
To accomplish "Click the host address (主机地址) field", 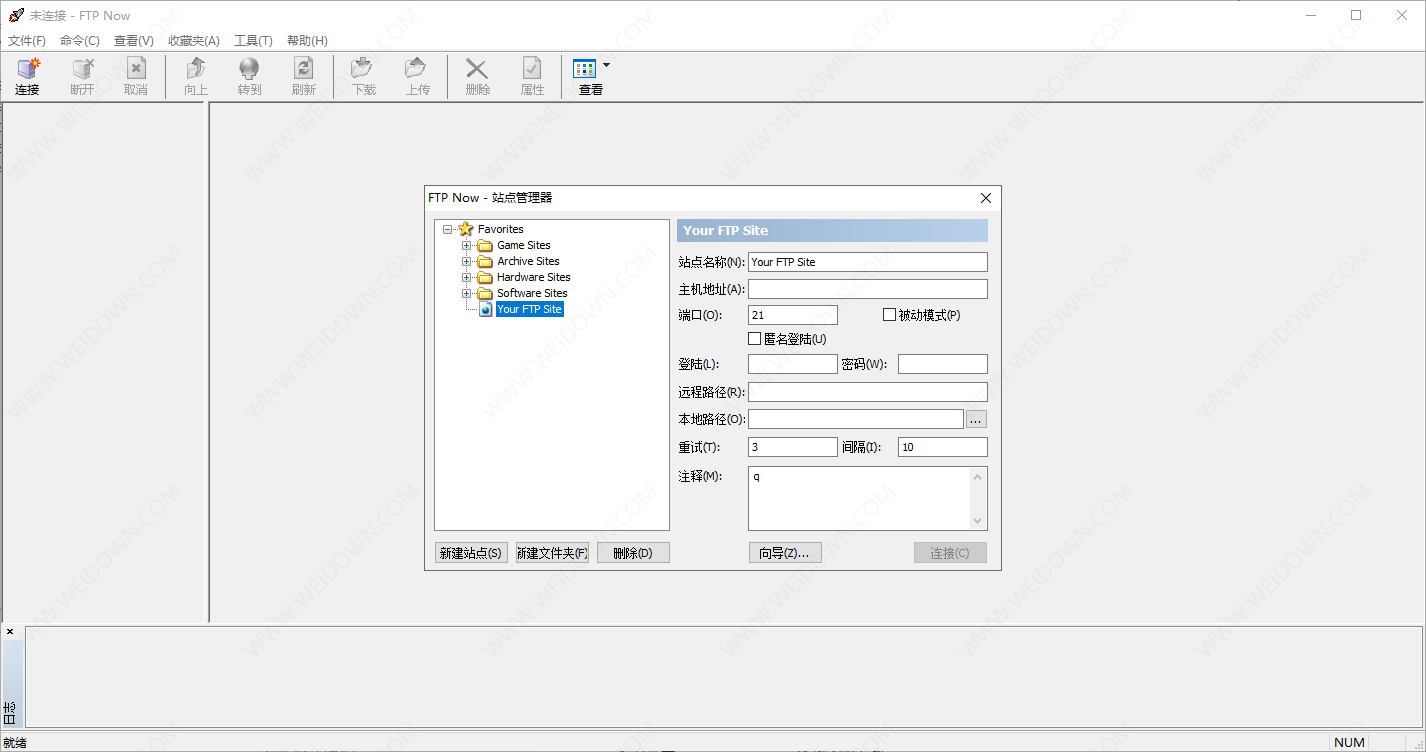I will [868, 289].
